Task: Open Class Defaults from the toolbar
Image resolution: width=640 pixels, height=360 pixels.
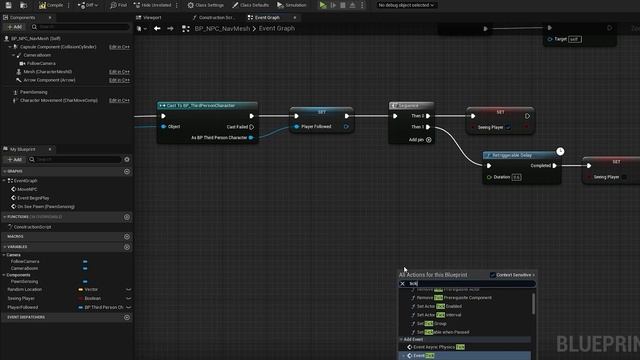Action: coord(250,5)
